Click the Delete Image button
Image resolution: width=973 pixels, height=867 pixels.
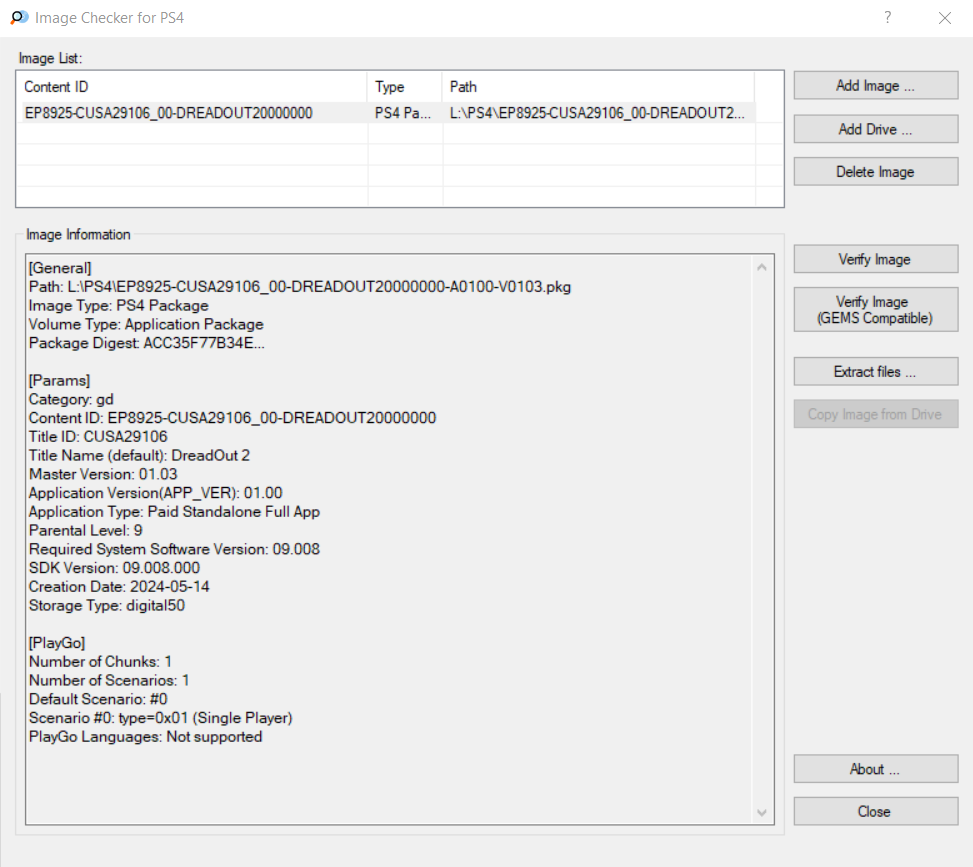876,172
